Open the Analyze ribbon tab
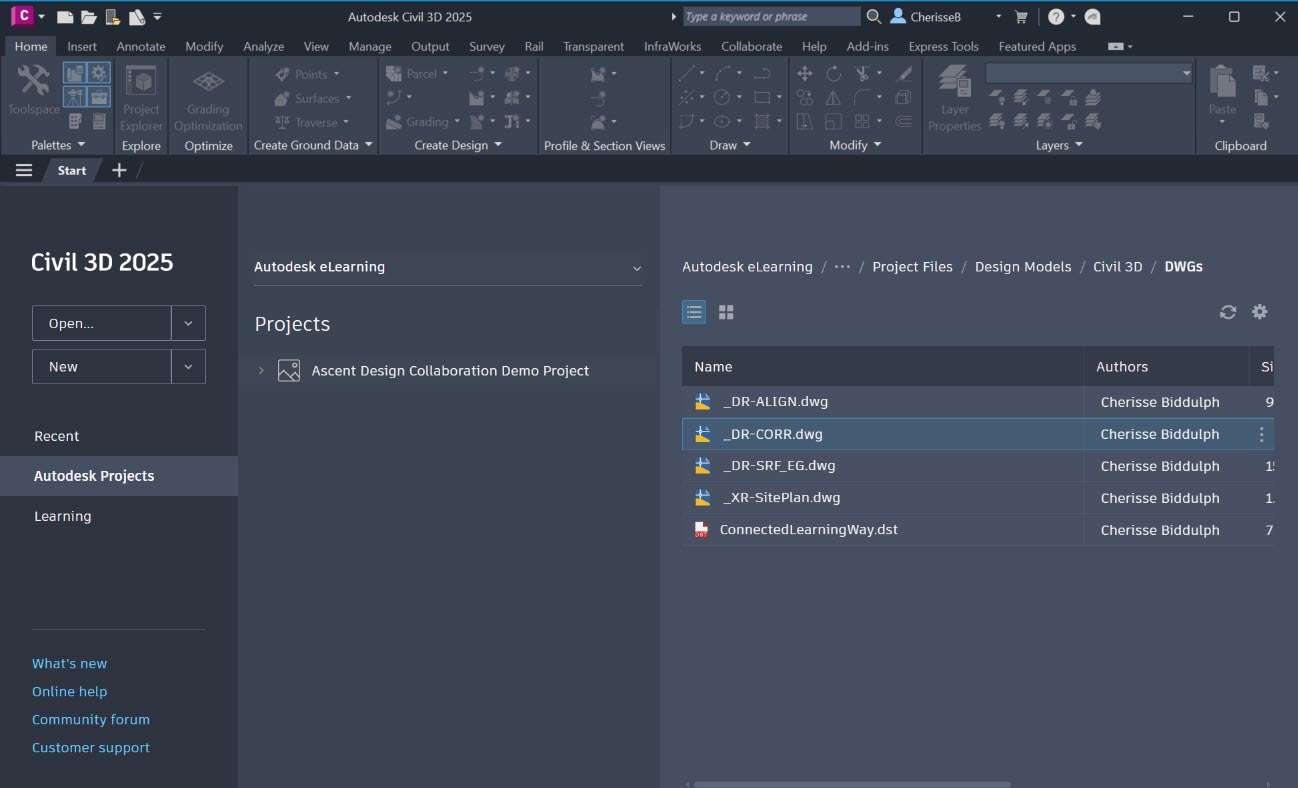Image resolution: width=1298 pixels, height=788 pixels. pos(264,46)
